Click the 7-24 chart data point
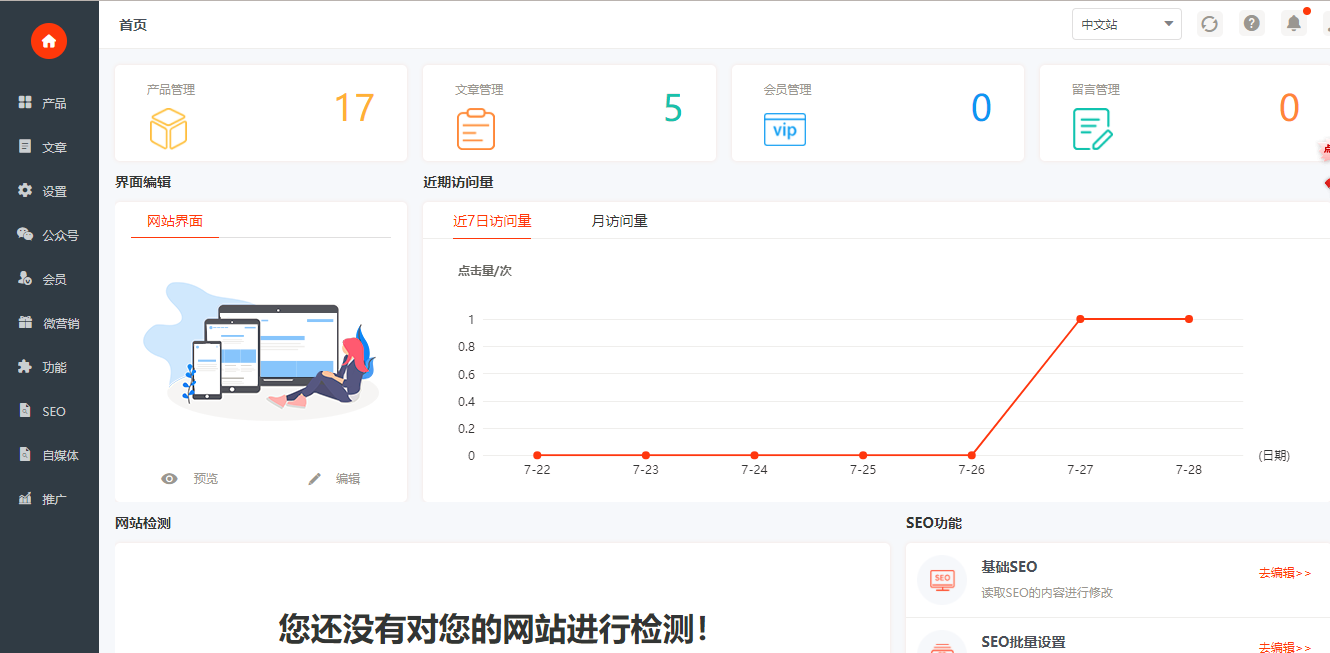This screenshot has height=653, width=1330. [x=754, y=455]
